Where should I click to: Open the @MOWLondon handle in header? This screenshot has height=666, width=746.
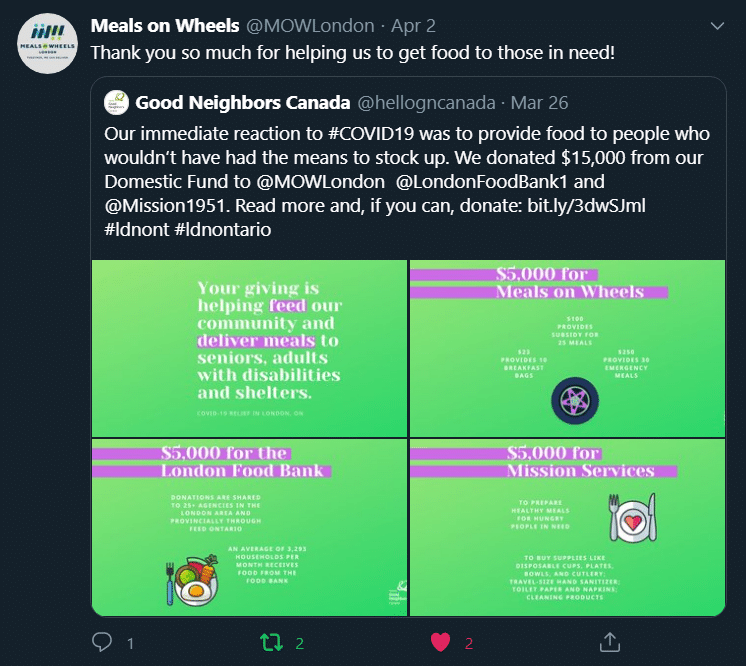pos(310,26)
